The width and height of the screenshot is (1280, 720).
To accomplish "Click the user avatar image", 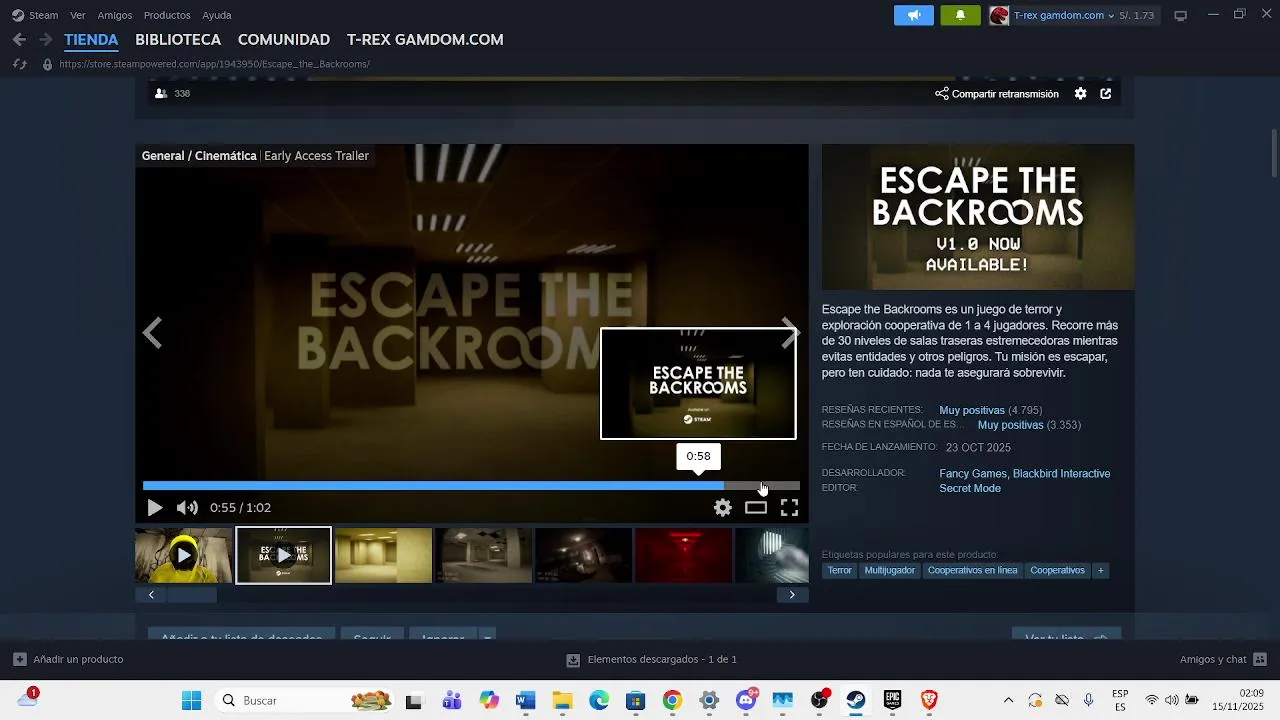I will tap(999, 15).
